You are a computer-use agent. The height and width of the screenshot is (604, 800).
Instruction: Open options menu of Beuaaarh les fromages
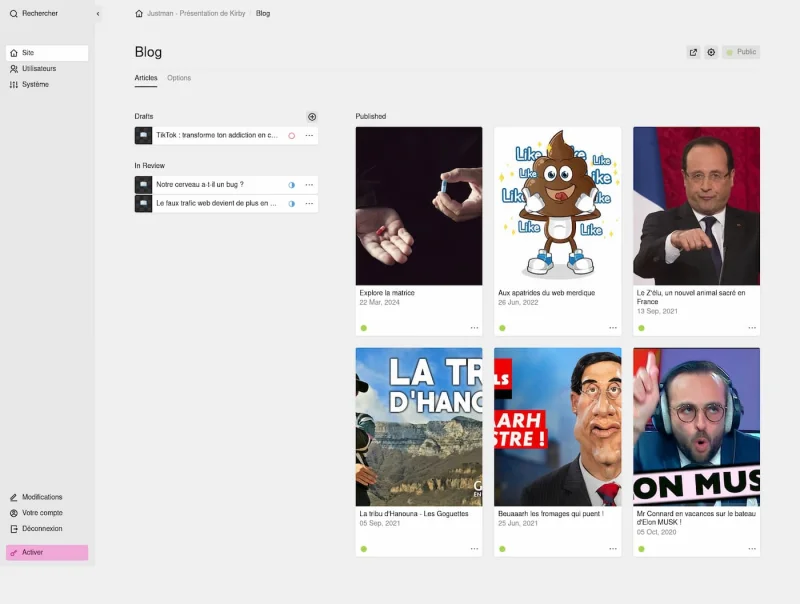(613, 549)
